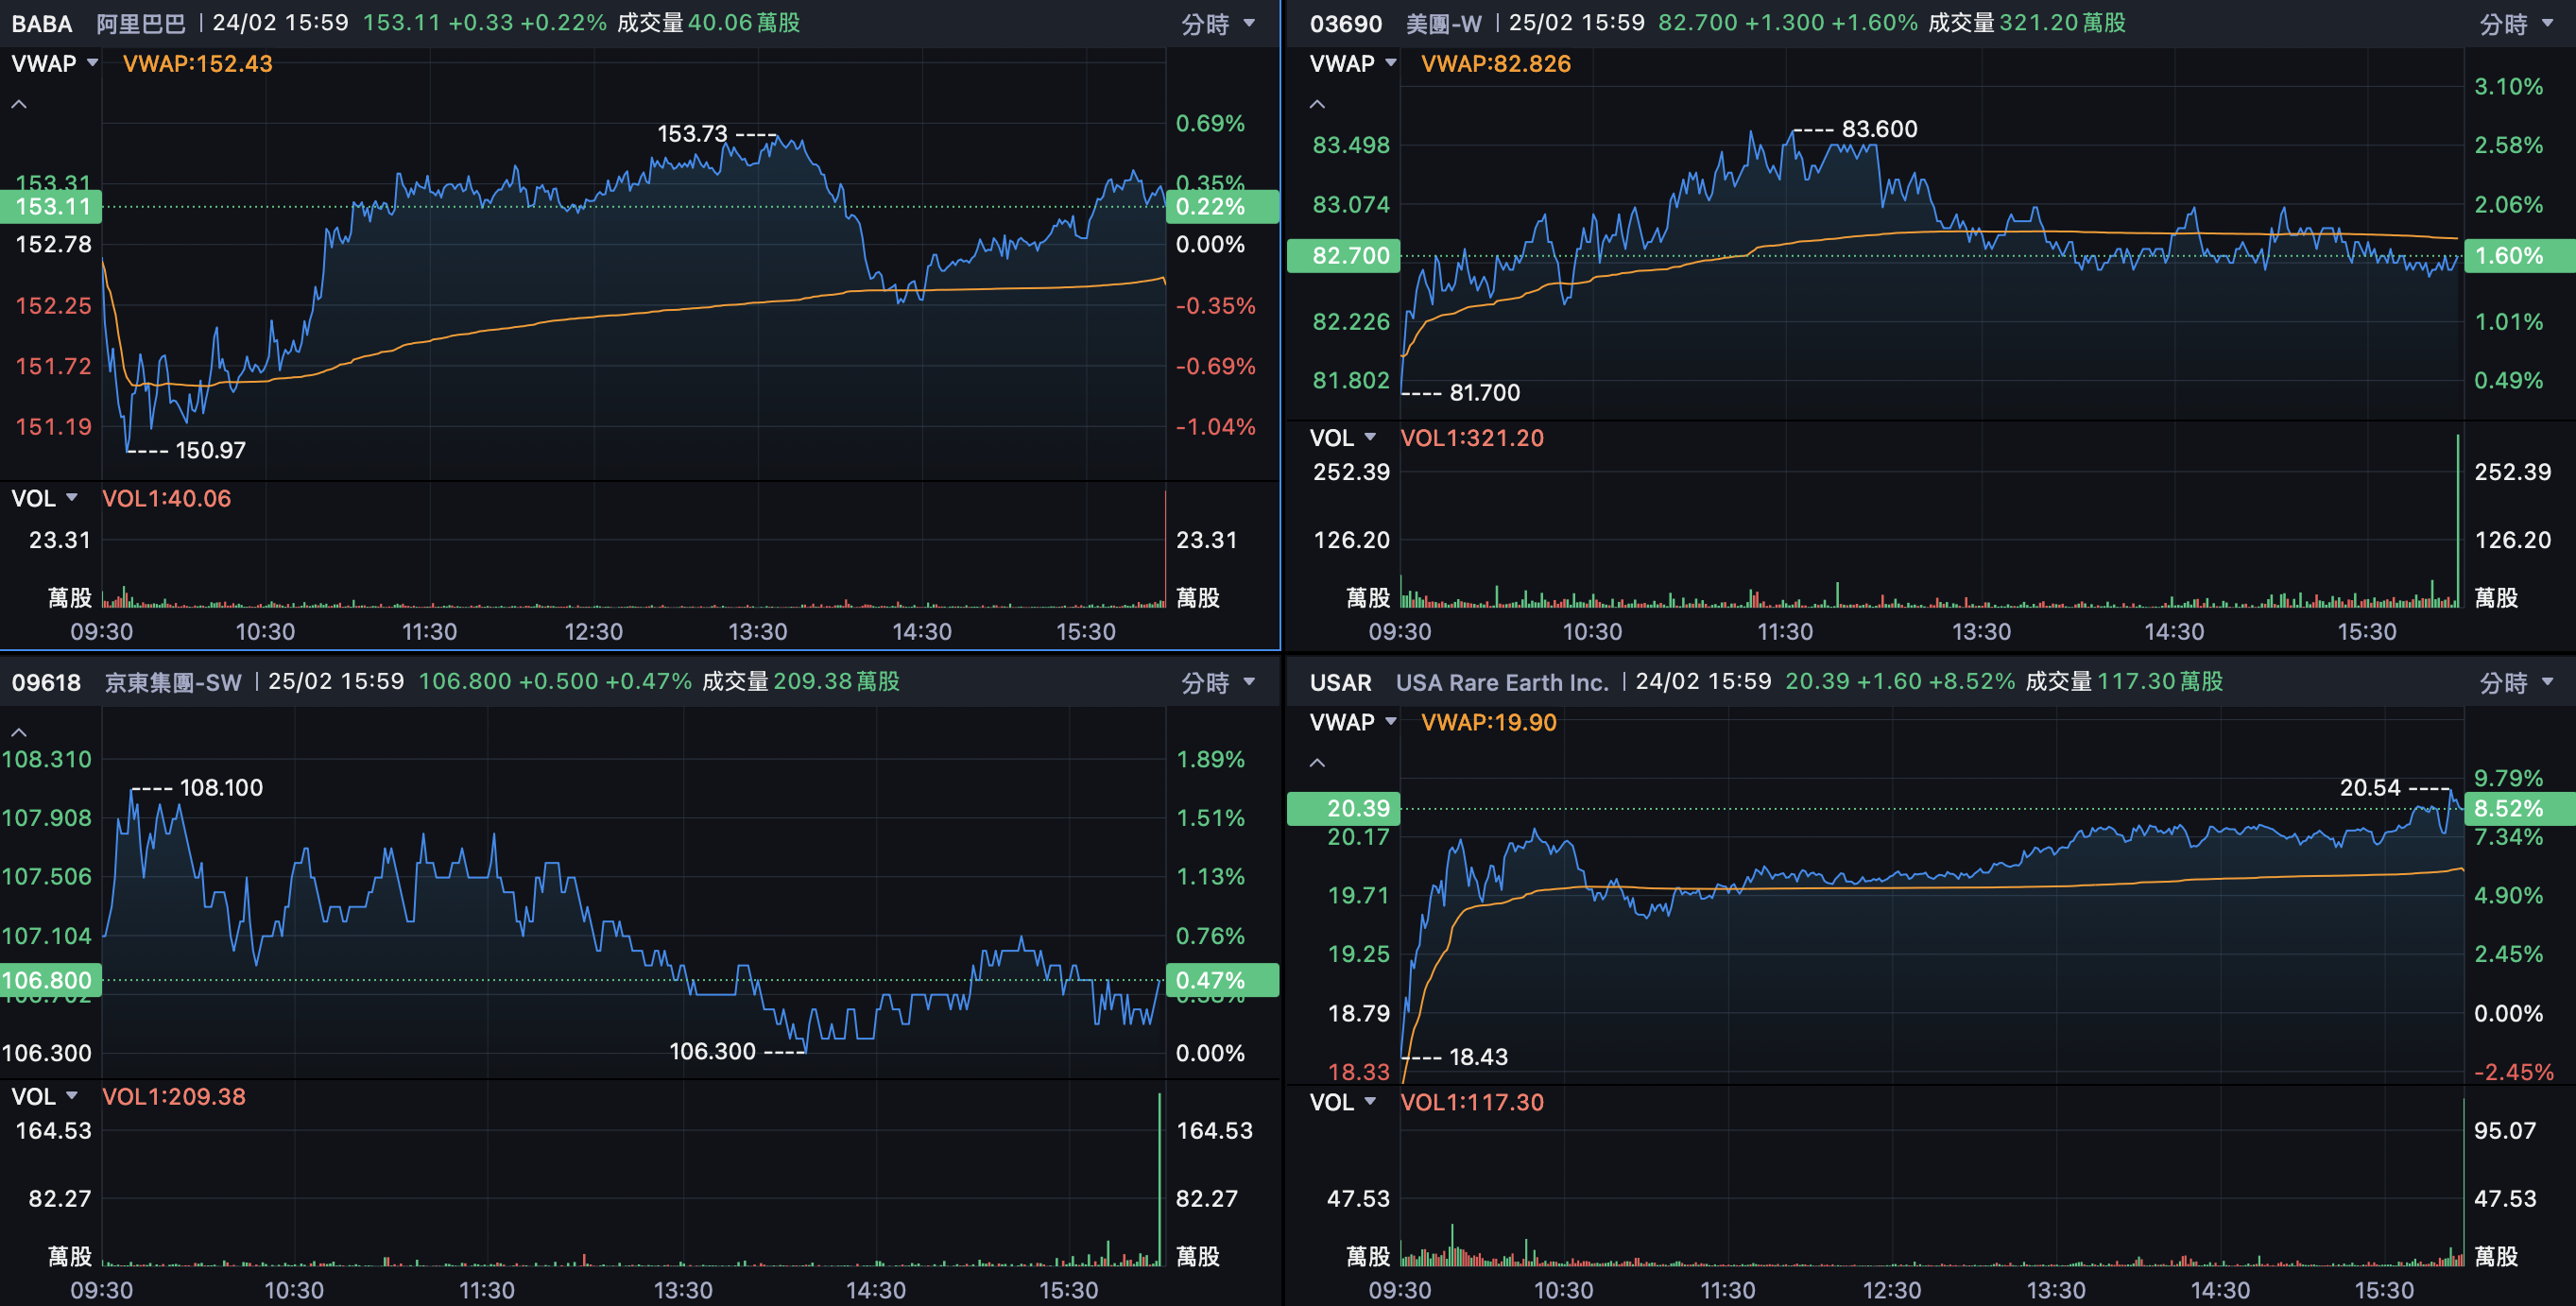Click collapse caret in USAR chart
The height and width of the screenshot is (1306, 2576).
[x=1317, y=763]
